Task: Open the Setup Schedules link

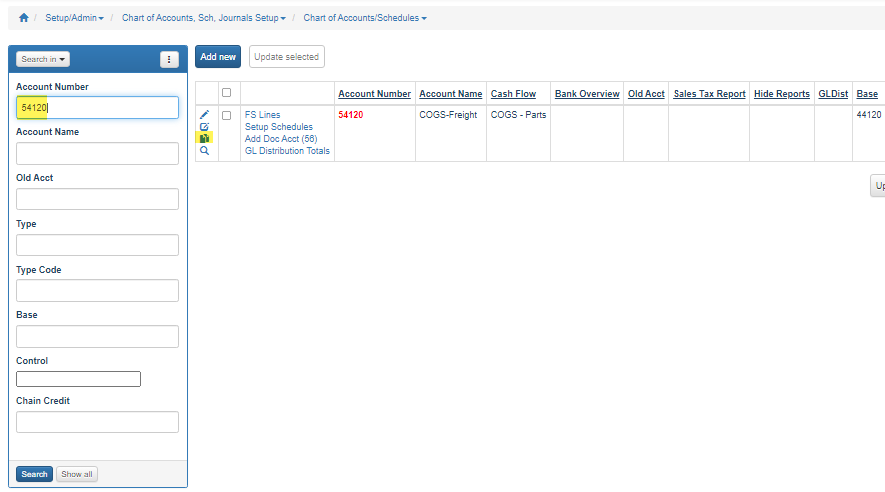Action: [x=279, y=127]
